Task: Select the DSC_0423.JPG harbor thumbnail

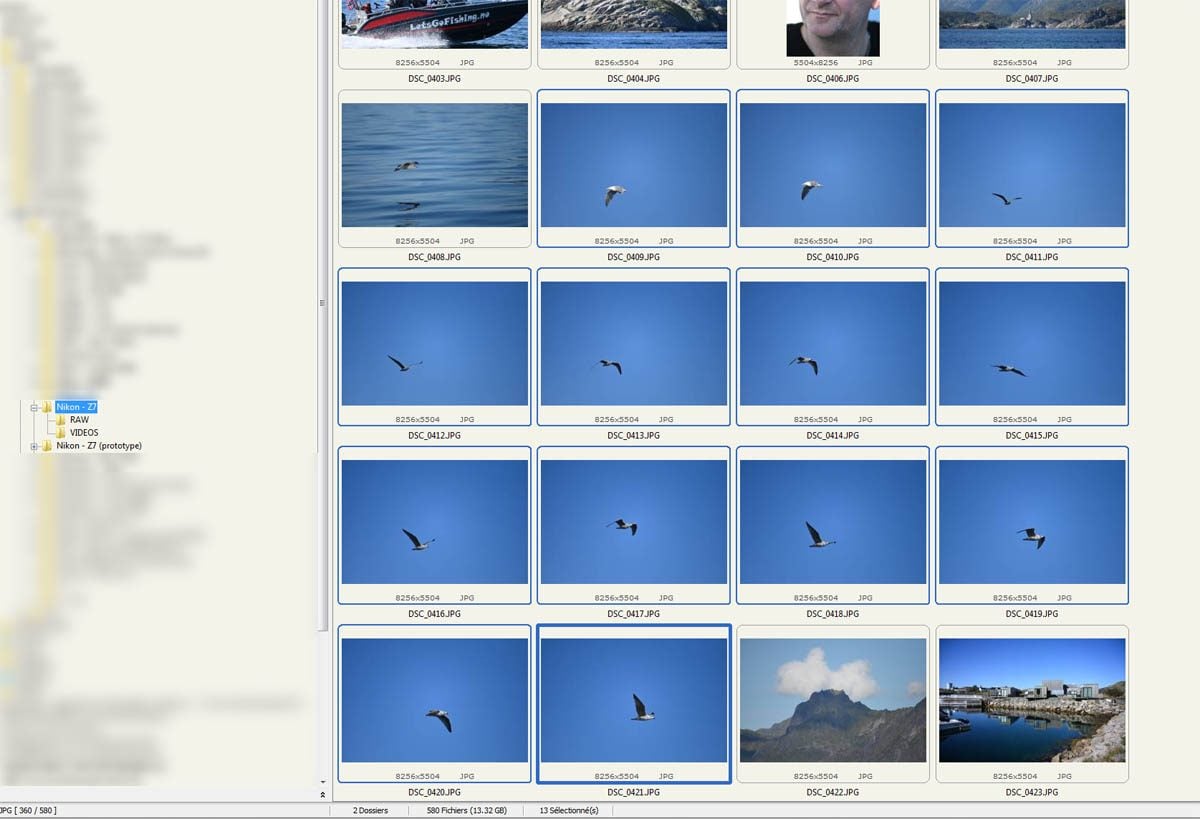Action: (1031, 700)
